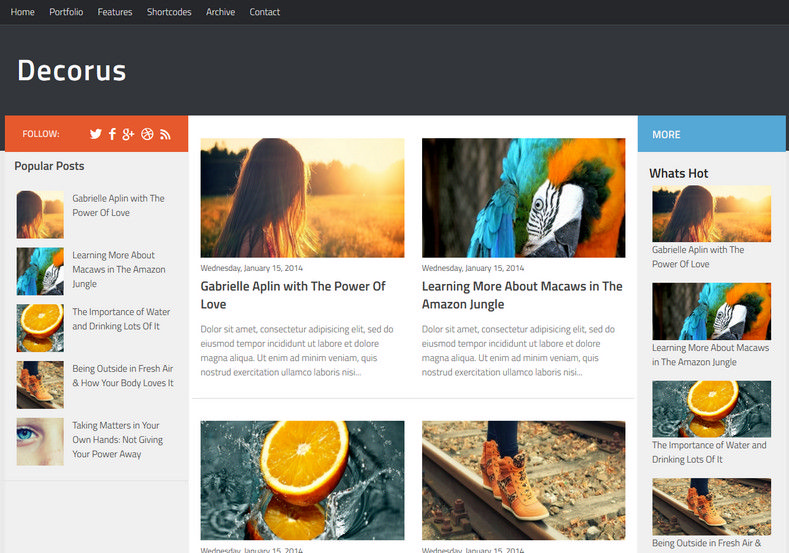Open the Contact menu item

click(x=265, y=12)
